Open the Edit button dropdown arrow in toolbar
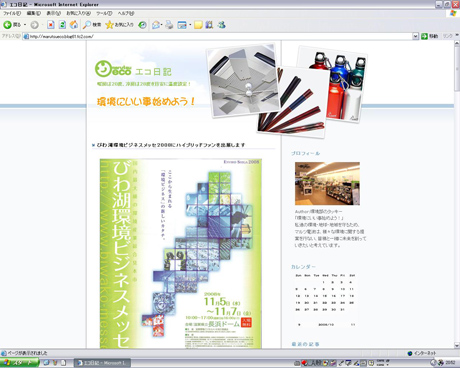Screen dimensions: 460x368 190,25
